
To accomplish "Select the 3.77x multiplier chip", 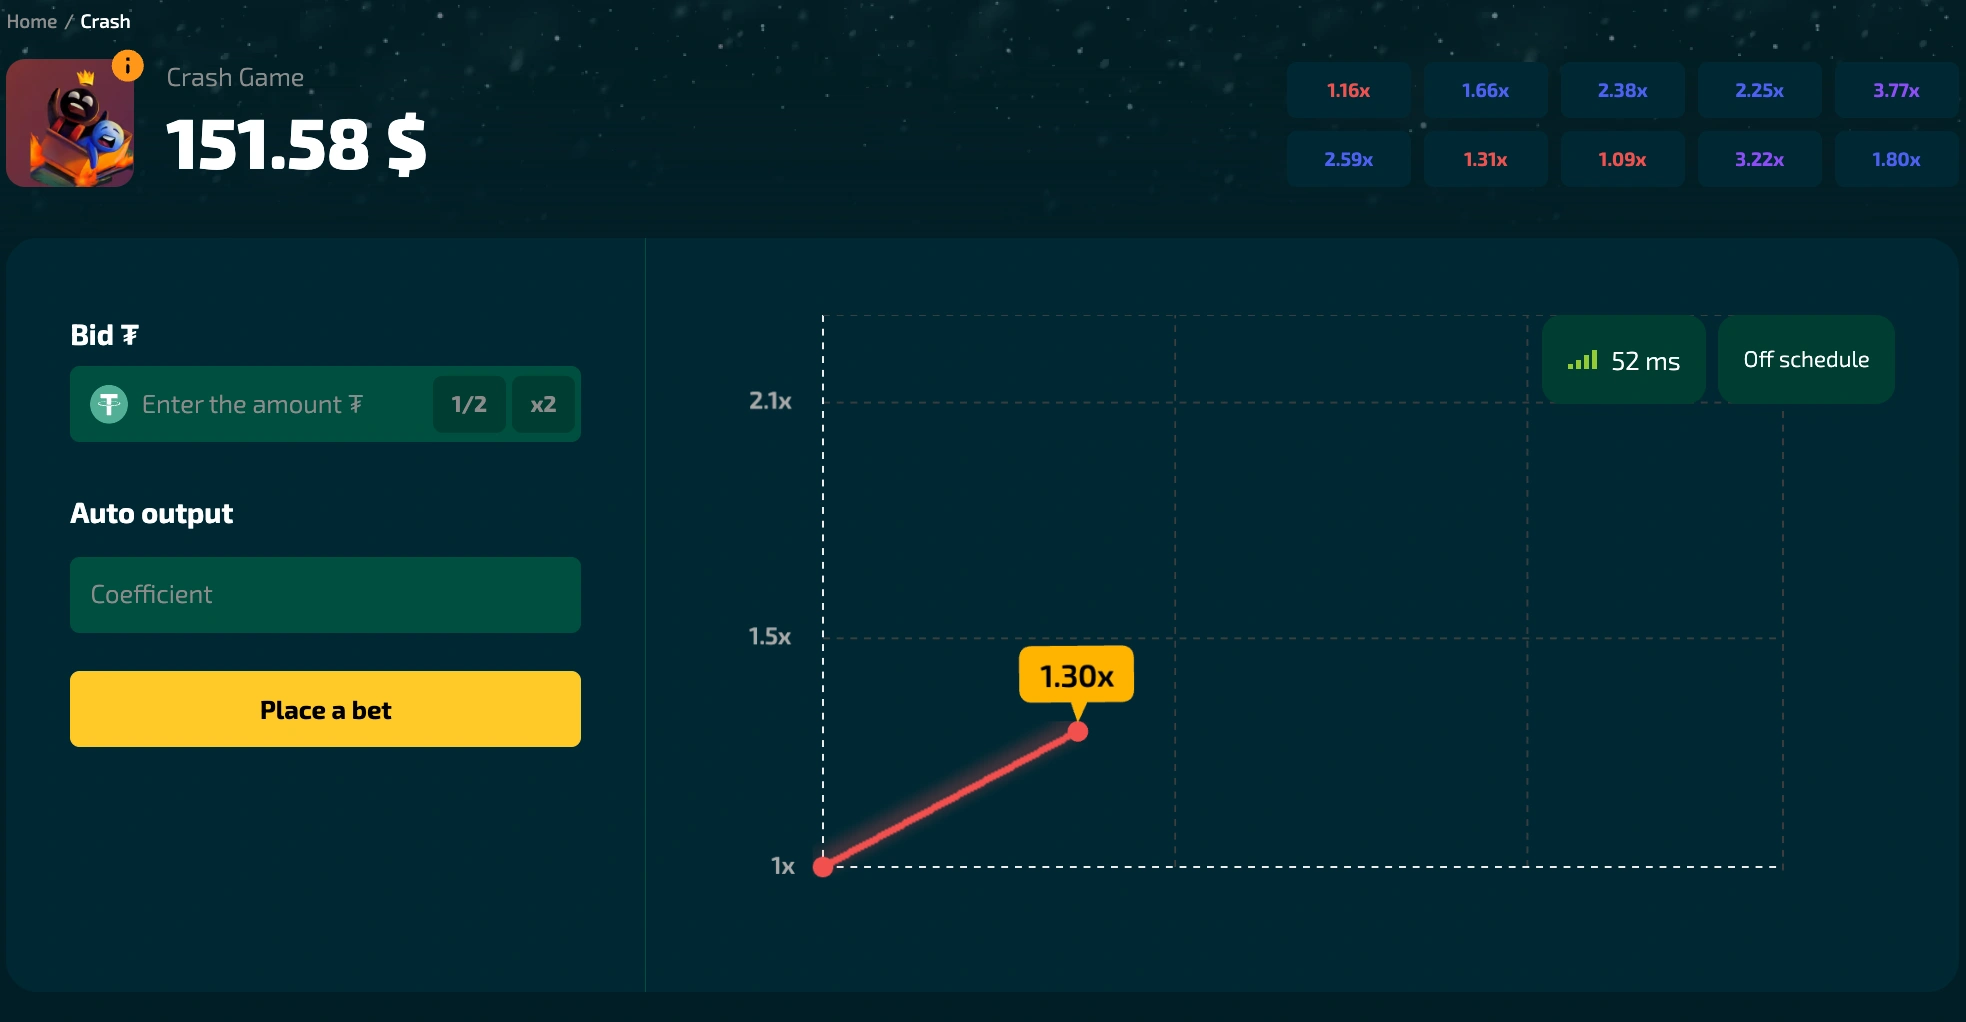I will coord(1896,90).
